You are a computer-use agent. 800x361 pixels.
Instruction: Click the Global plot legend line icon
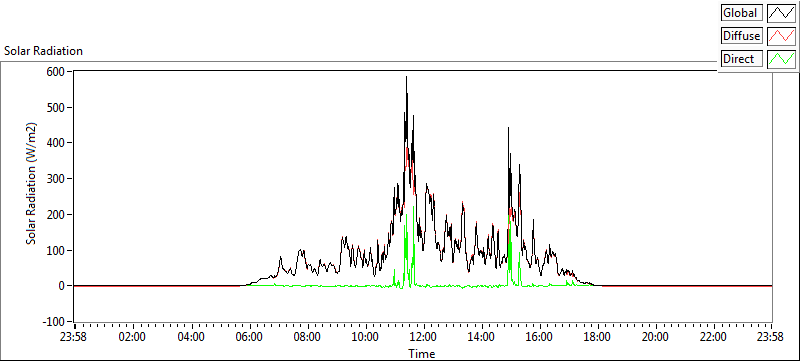[781, 13]
